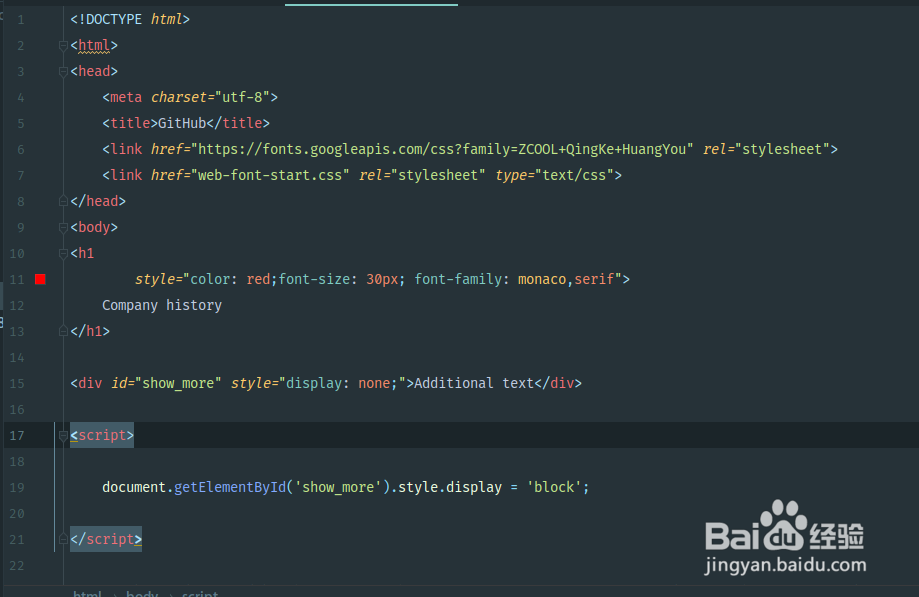Image resolution: width=919 pixels, height=597 pixels.
Task: Click fold marker beside closing script tag
Action: (x=63, y=539)
